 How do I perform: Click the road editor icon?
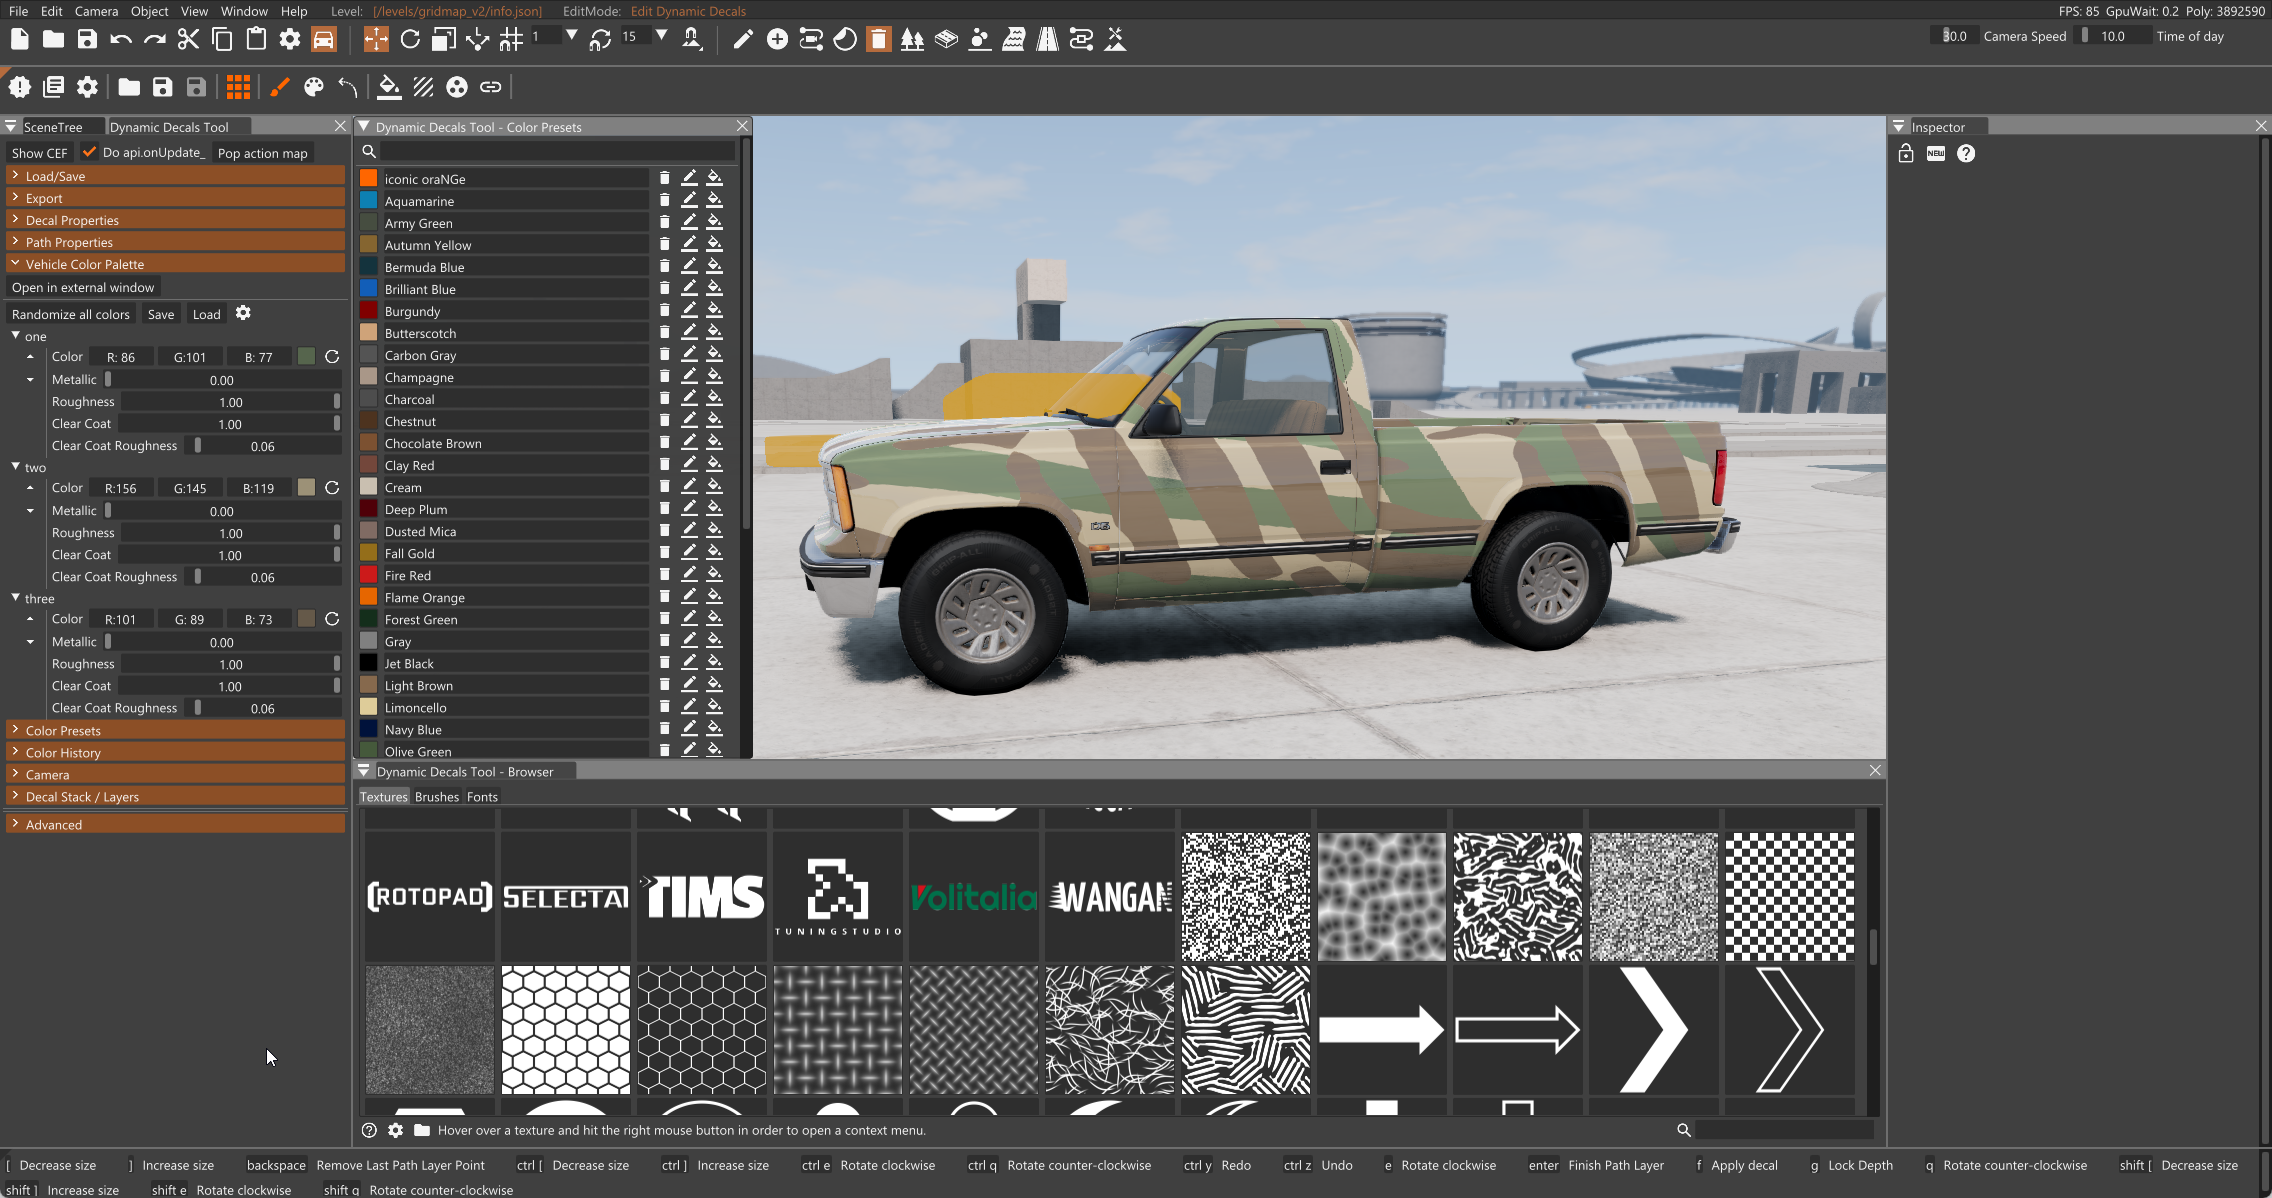[1047, 39]
